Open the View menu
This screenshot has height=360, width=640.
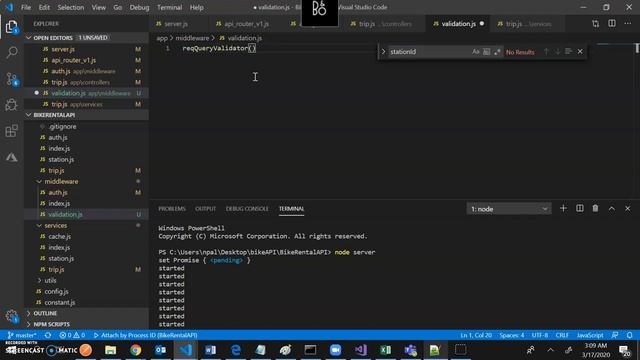click(x=98, y=7)
